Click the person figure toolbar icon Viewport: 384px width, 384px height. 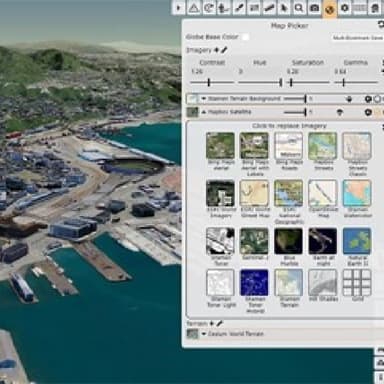(224, 8)
